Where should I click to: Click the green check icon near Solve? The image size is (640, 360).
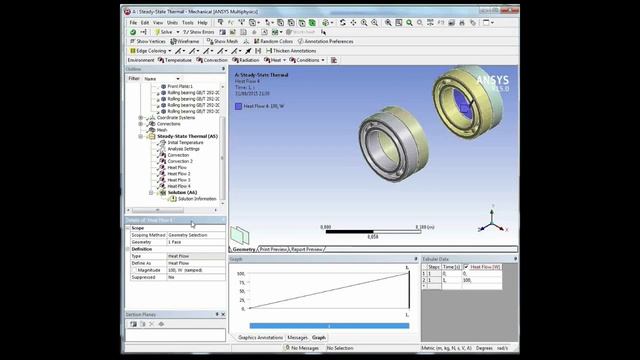click(x=133, y=32)
